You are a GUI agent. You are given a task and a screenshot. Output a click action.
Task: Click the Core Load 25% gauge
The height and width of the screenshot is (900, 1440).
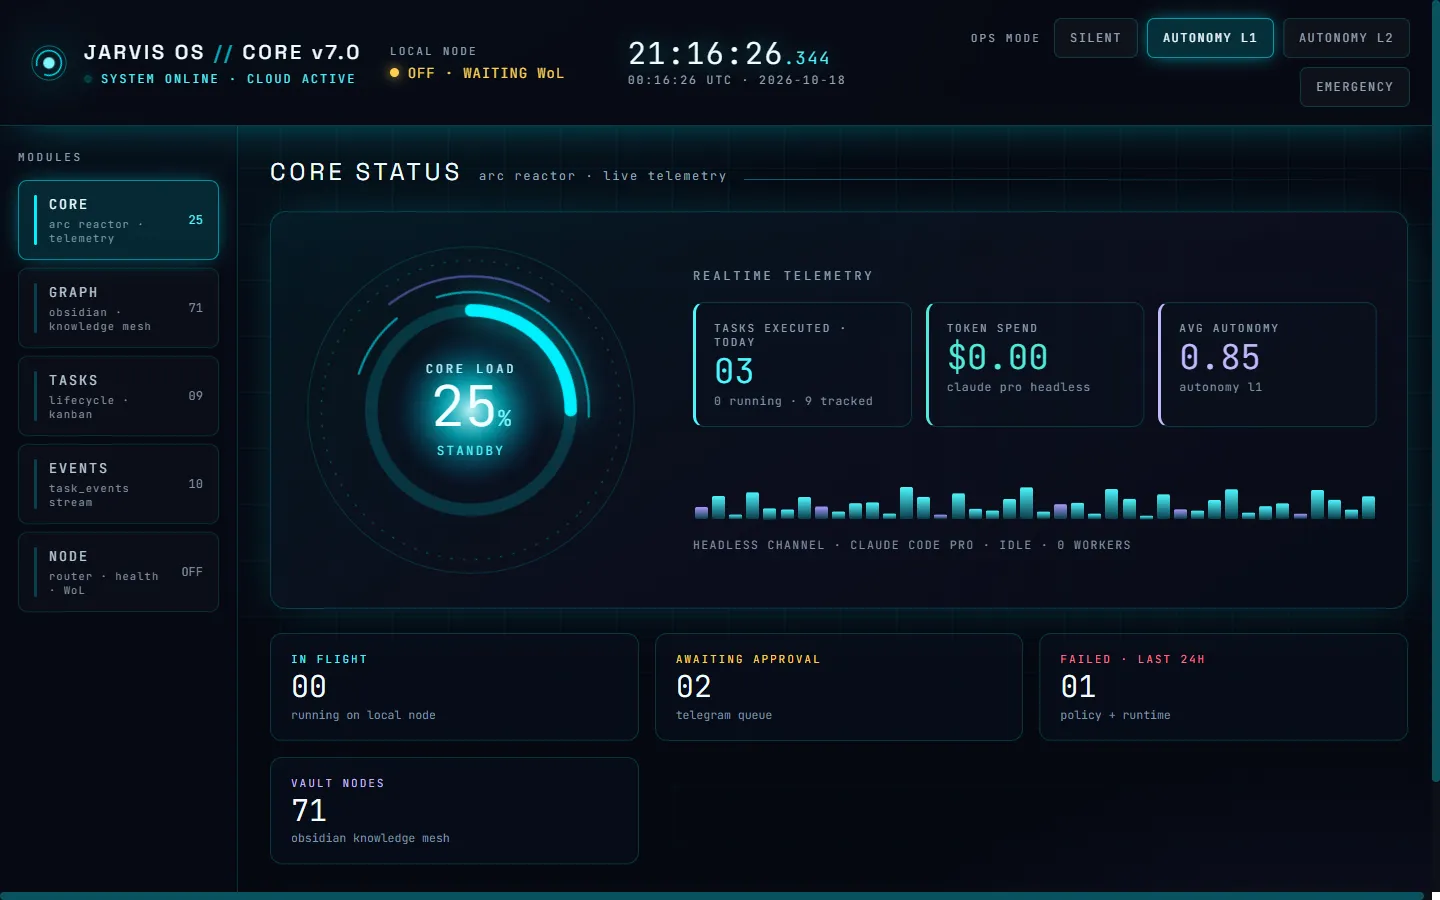pos(471,410)
